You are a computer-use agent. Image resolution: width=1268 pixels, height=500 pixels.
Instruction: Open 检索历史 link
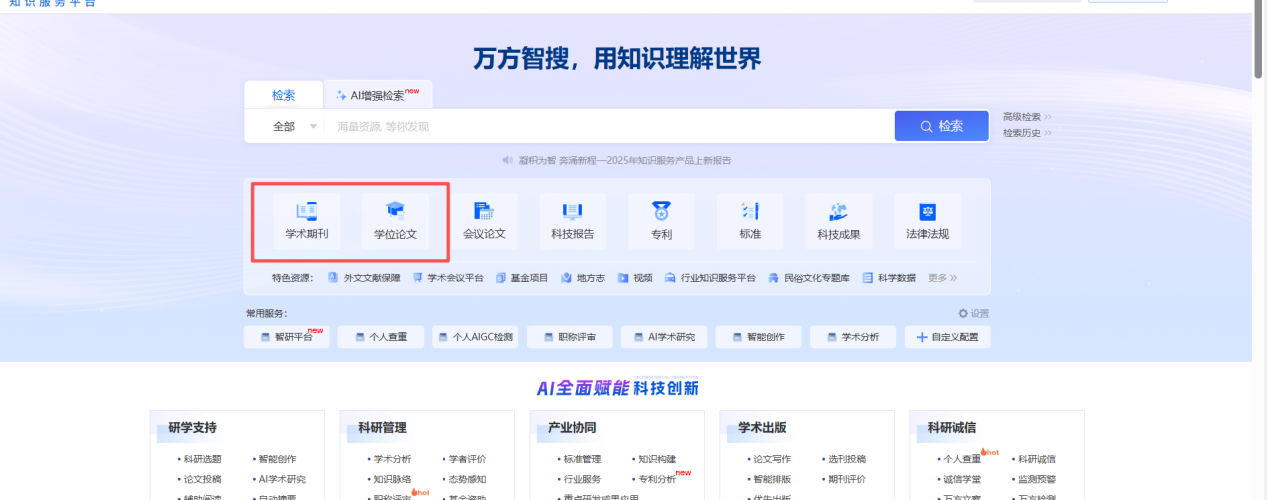pyautogui.click(x=1027, y=133)
